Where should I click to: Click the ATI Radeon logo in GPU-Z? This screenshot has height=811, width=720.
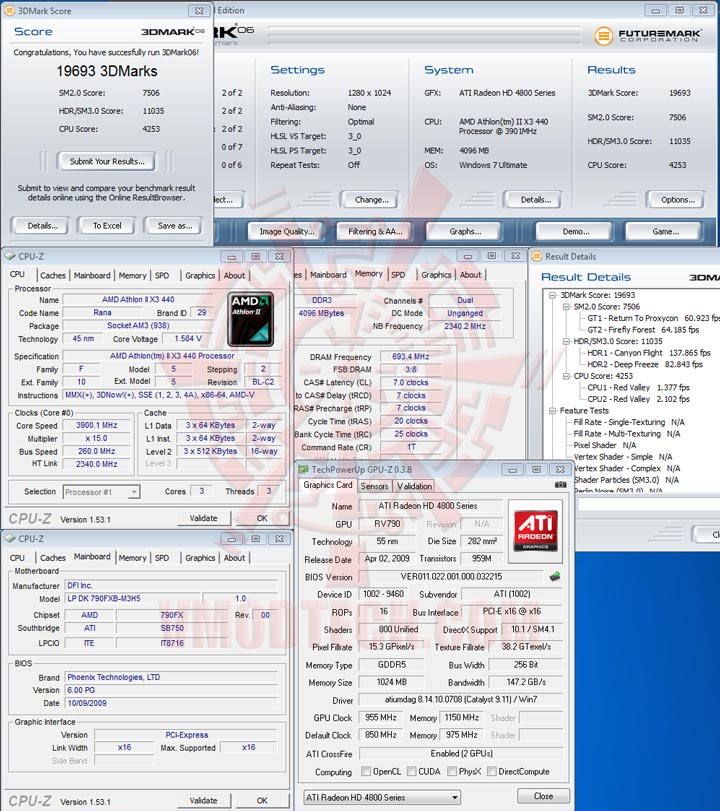click(x=535, y=531)
